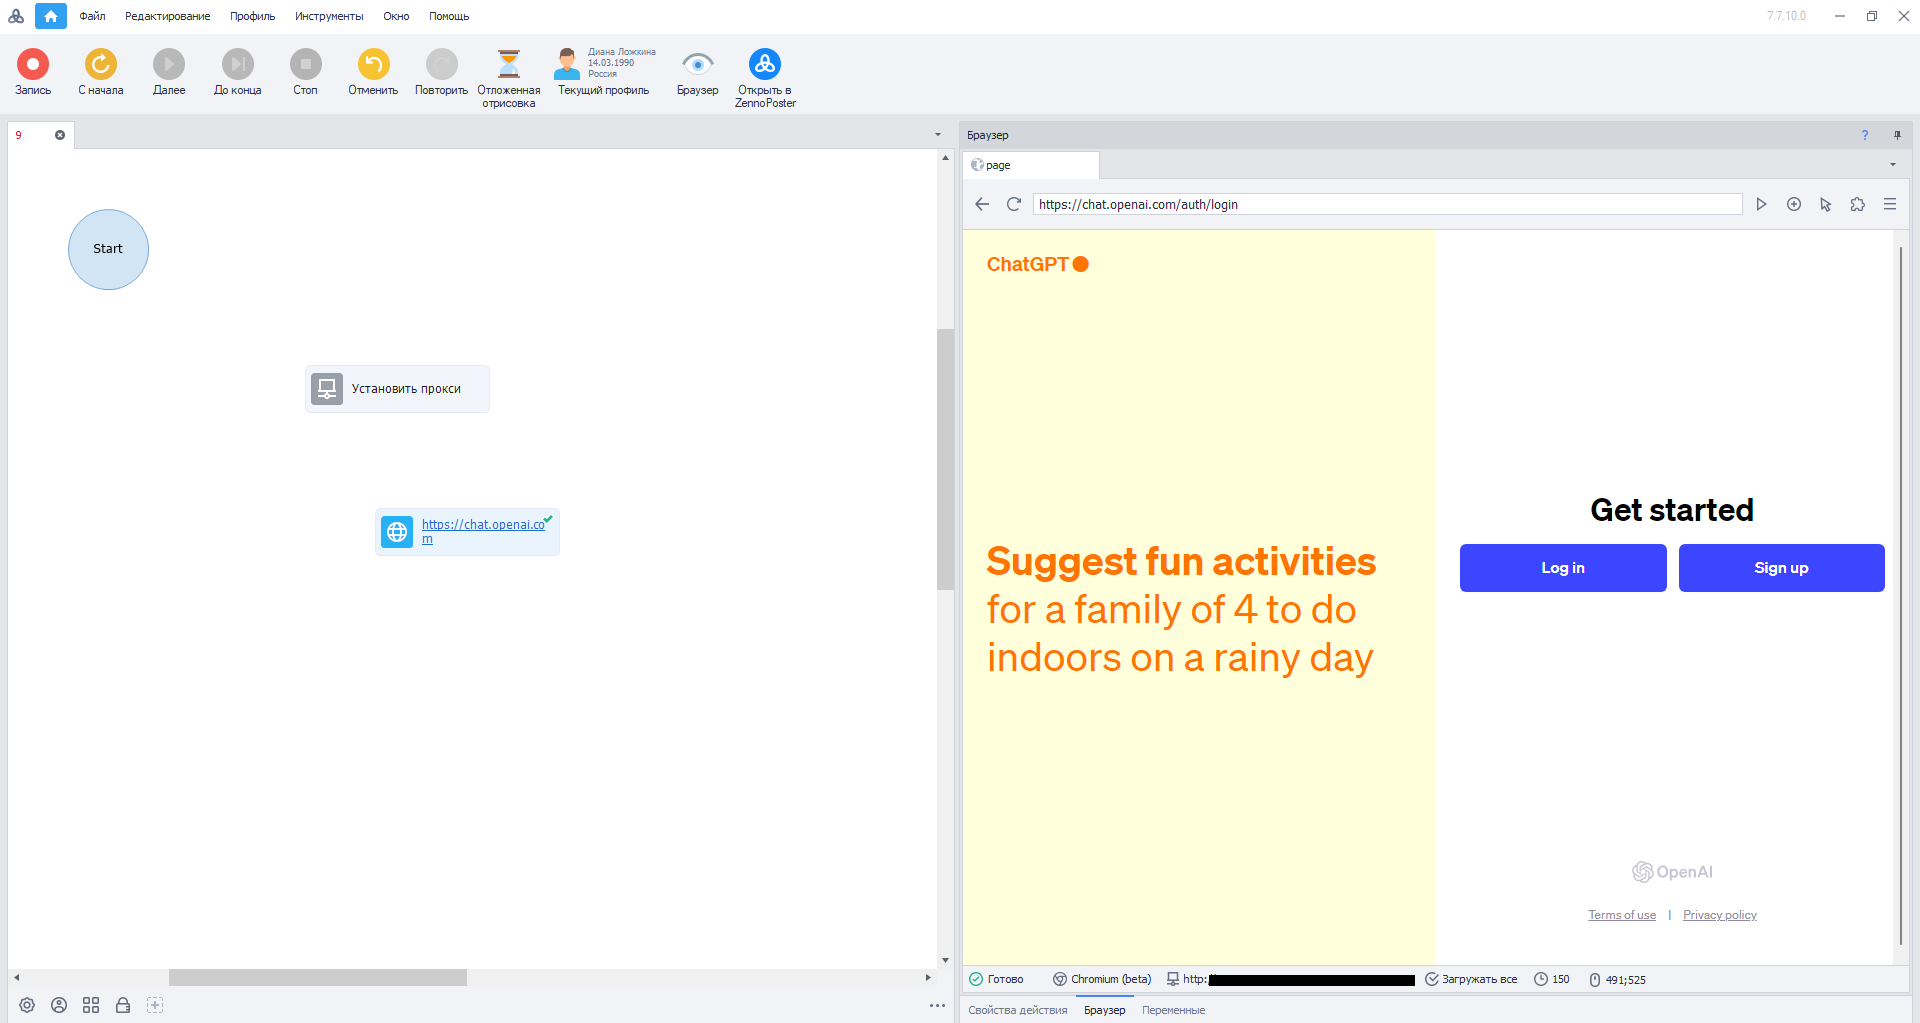Expand the browser tabs dropdown arrow
The width and height of the screenshot is (1920, 1023).
coord(1892,165)
